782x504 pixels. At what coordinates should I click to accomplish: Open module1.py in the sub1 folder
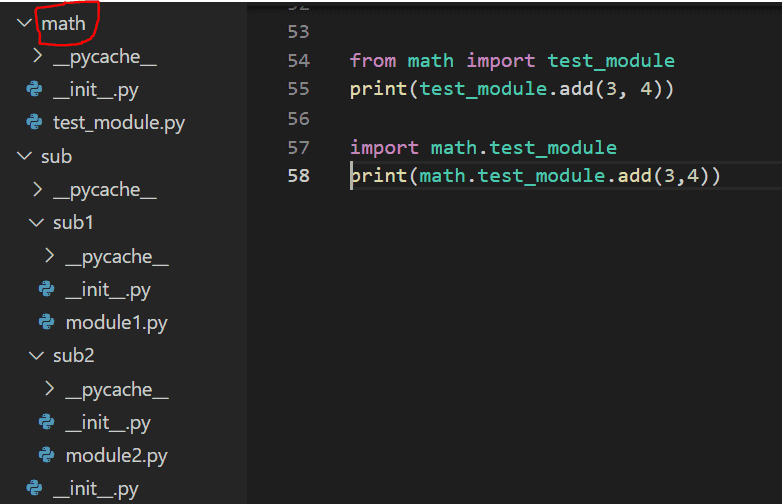[x=116, y=323]
